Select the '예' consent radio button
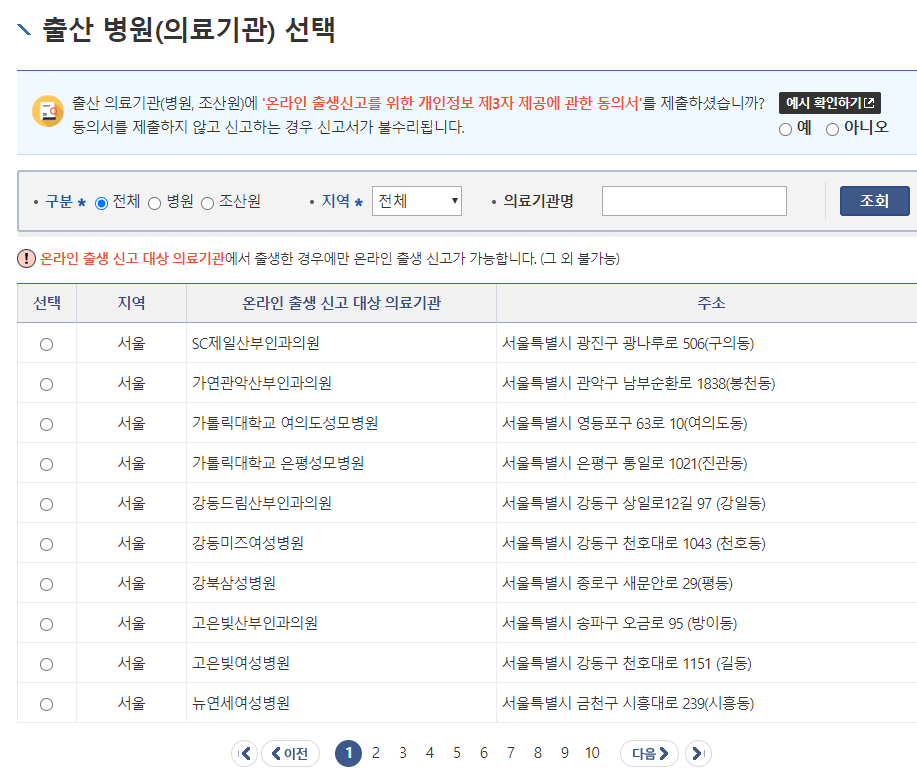917x775 pixels. (786, 128)
